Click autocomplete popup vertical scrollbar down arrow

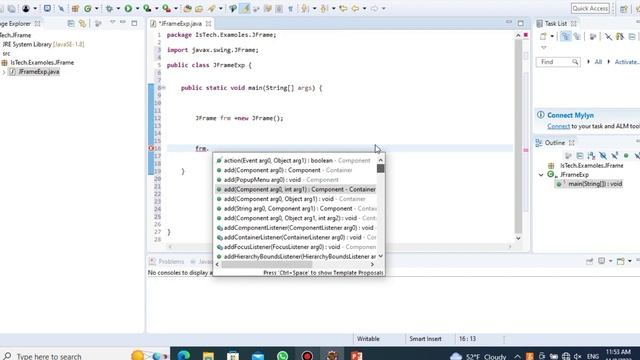[x=380, y=256]
